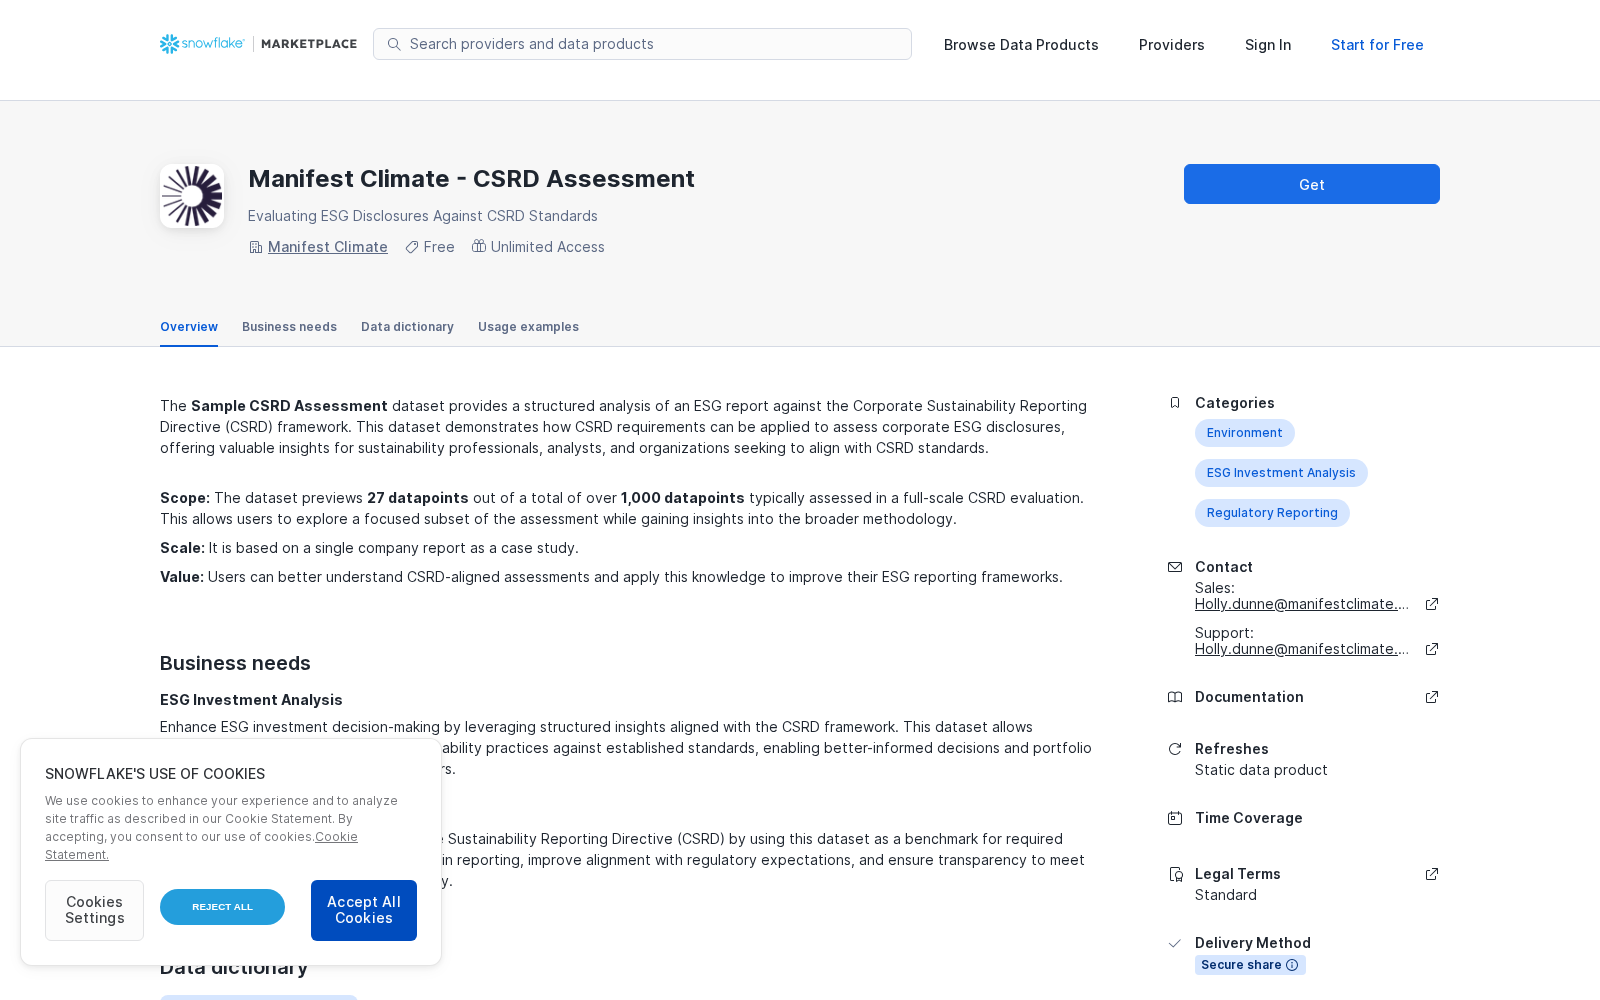This screenshot has width=1600, height=1000.
Task: Click the Manifest Climate - CSRD Assessment title
Action: 471,179
